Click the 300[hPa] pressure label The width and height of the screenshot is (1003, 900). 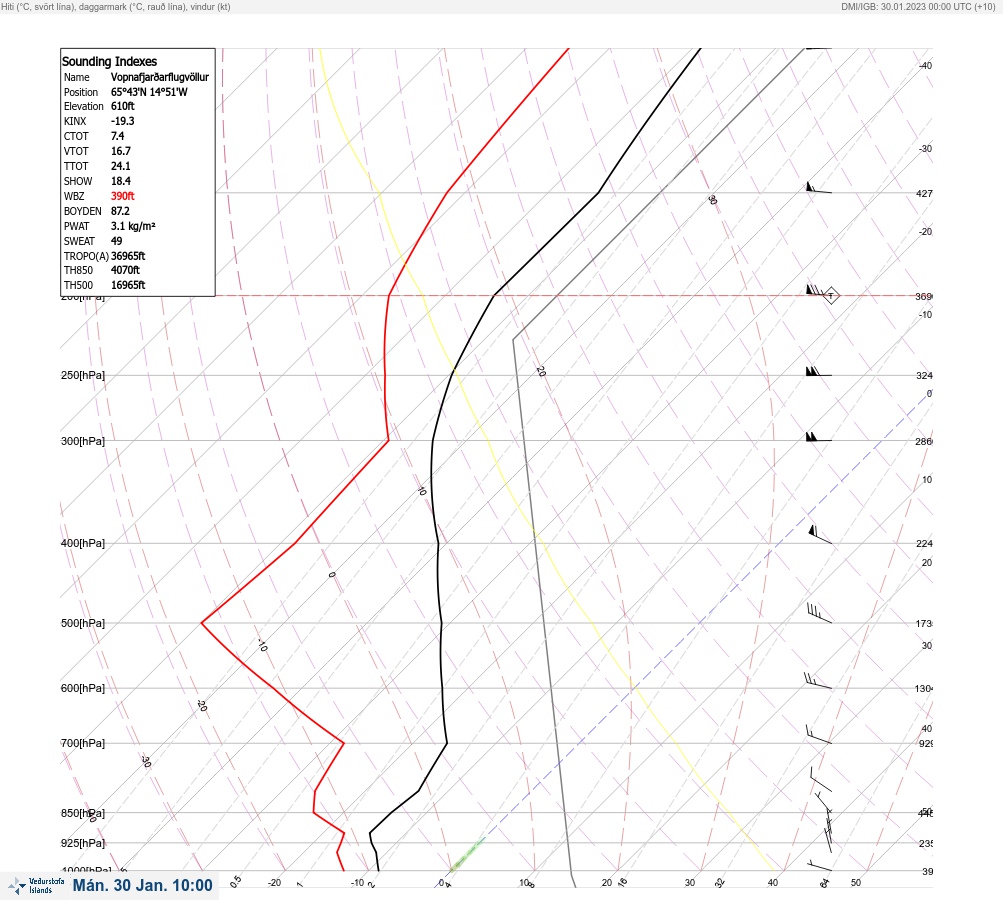[83, 441]
